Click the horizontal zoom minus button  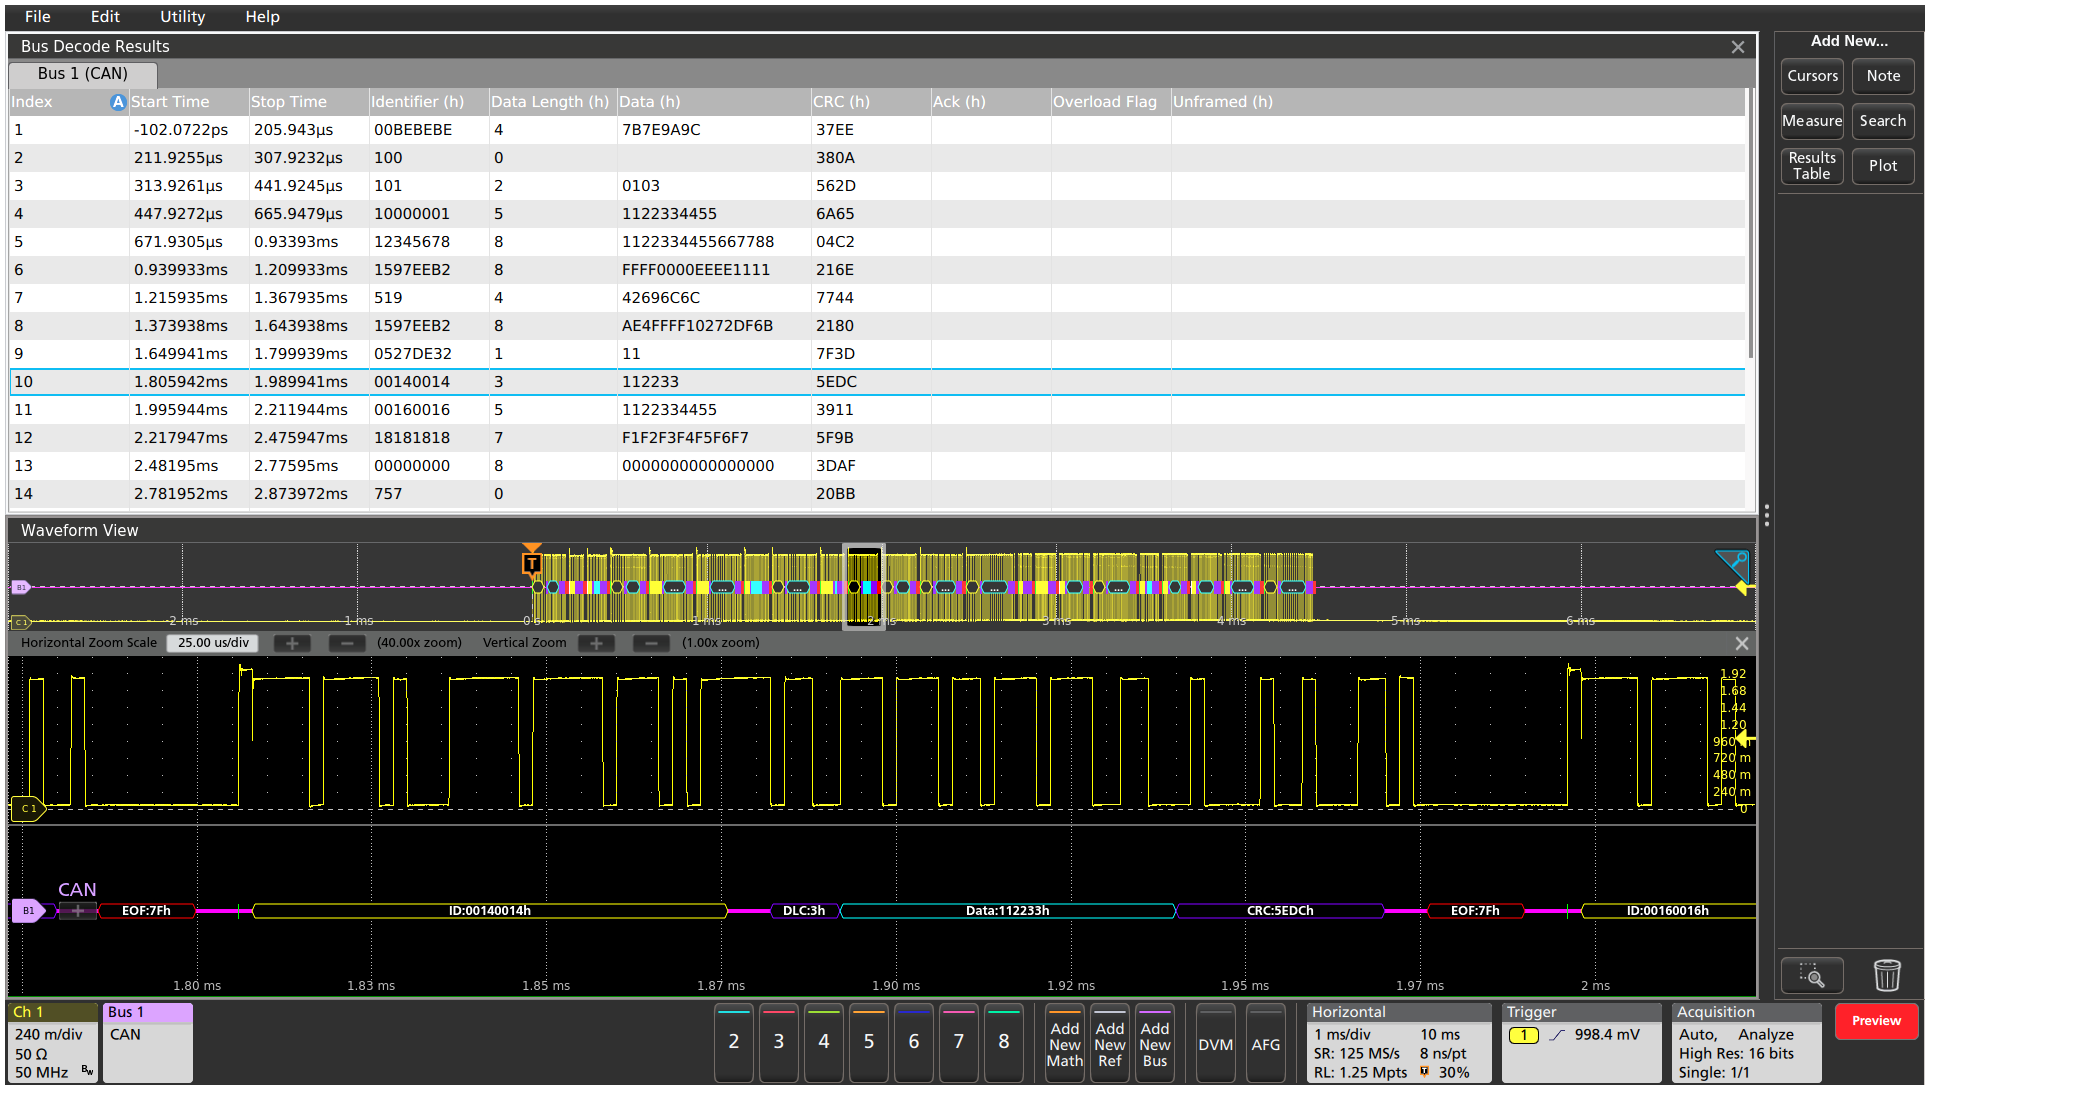[346, 643]
